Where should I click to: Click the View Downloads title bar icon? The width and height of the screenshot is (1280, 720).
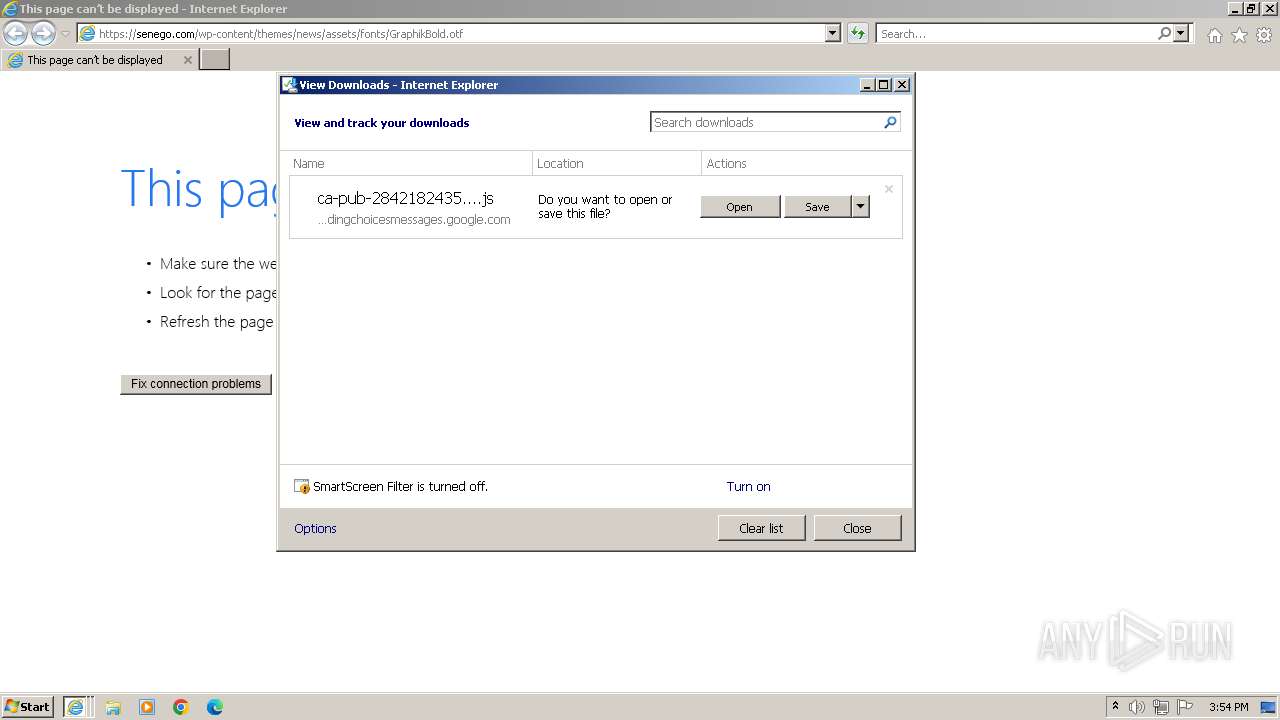289,85
